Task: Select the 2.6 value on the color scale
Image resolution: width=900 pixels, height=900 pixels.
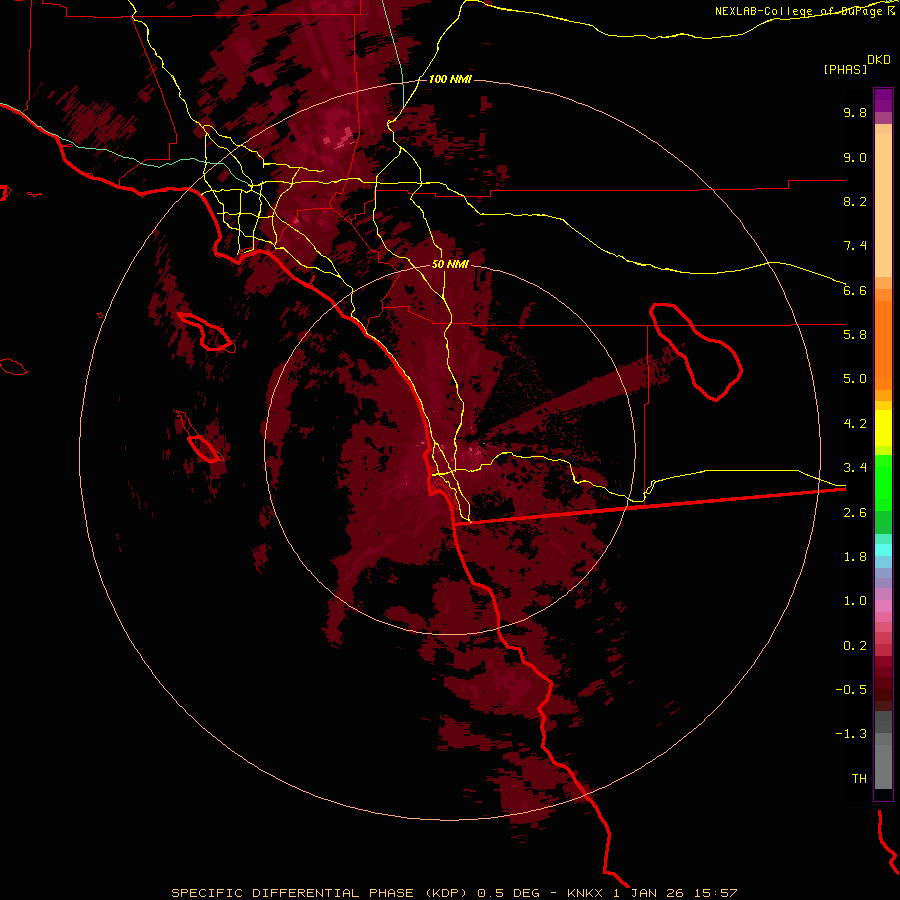Action: (x=855, y=512)
